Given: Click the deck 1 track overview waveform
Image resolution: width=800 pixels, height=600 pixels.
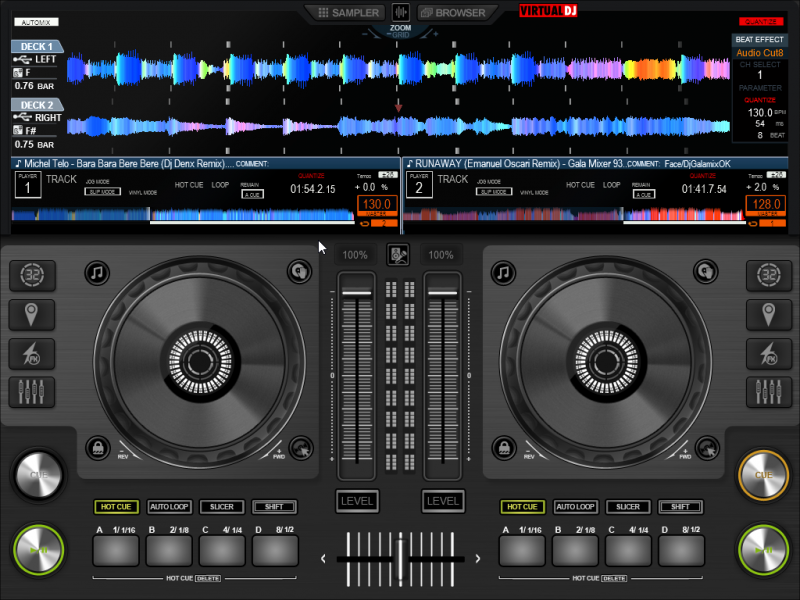Looking at the screenshot, I should click(x=183, y=215).
